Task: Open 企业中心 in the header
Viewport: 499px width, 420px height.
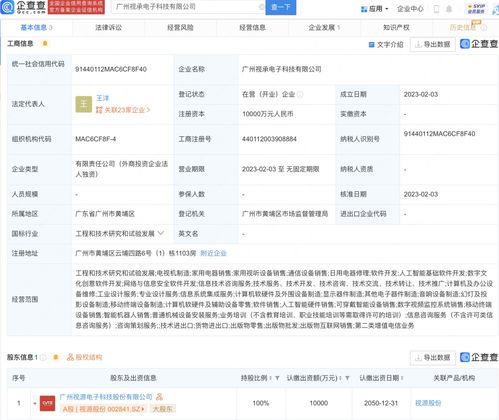Action: coord(410,9)
